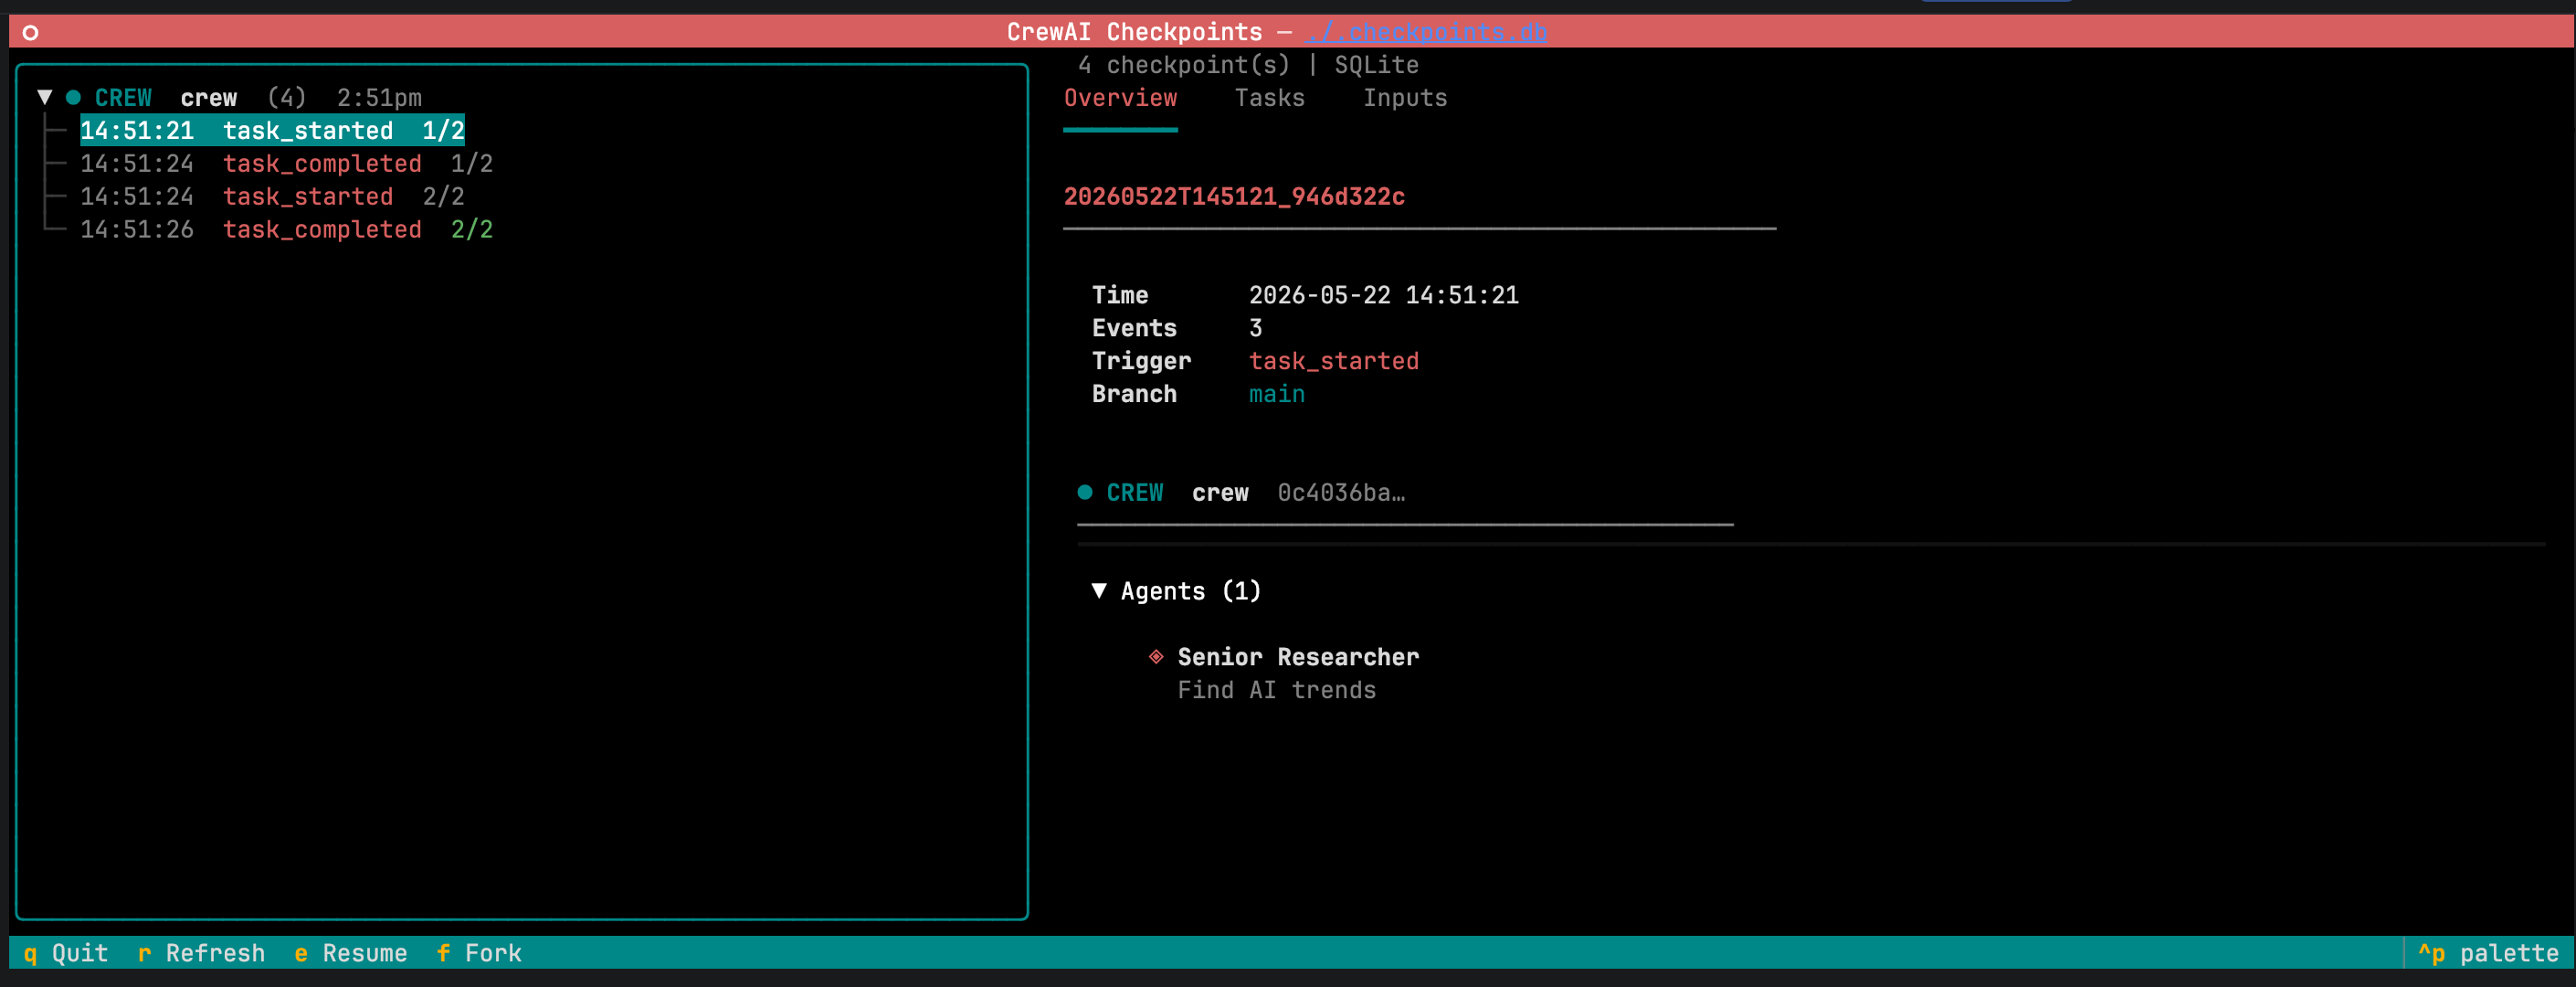Screen dimensions: 2576x987
Task: Click the circle icon in the header bar
Action: coord(30,32)
